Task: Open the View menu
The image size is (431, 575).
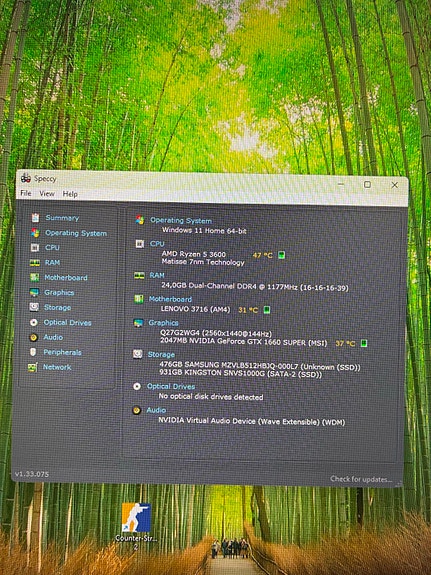Action: pyautogui.click(x=47, y=194)
